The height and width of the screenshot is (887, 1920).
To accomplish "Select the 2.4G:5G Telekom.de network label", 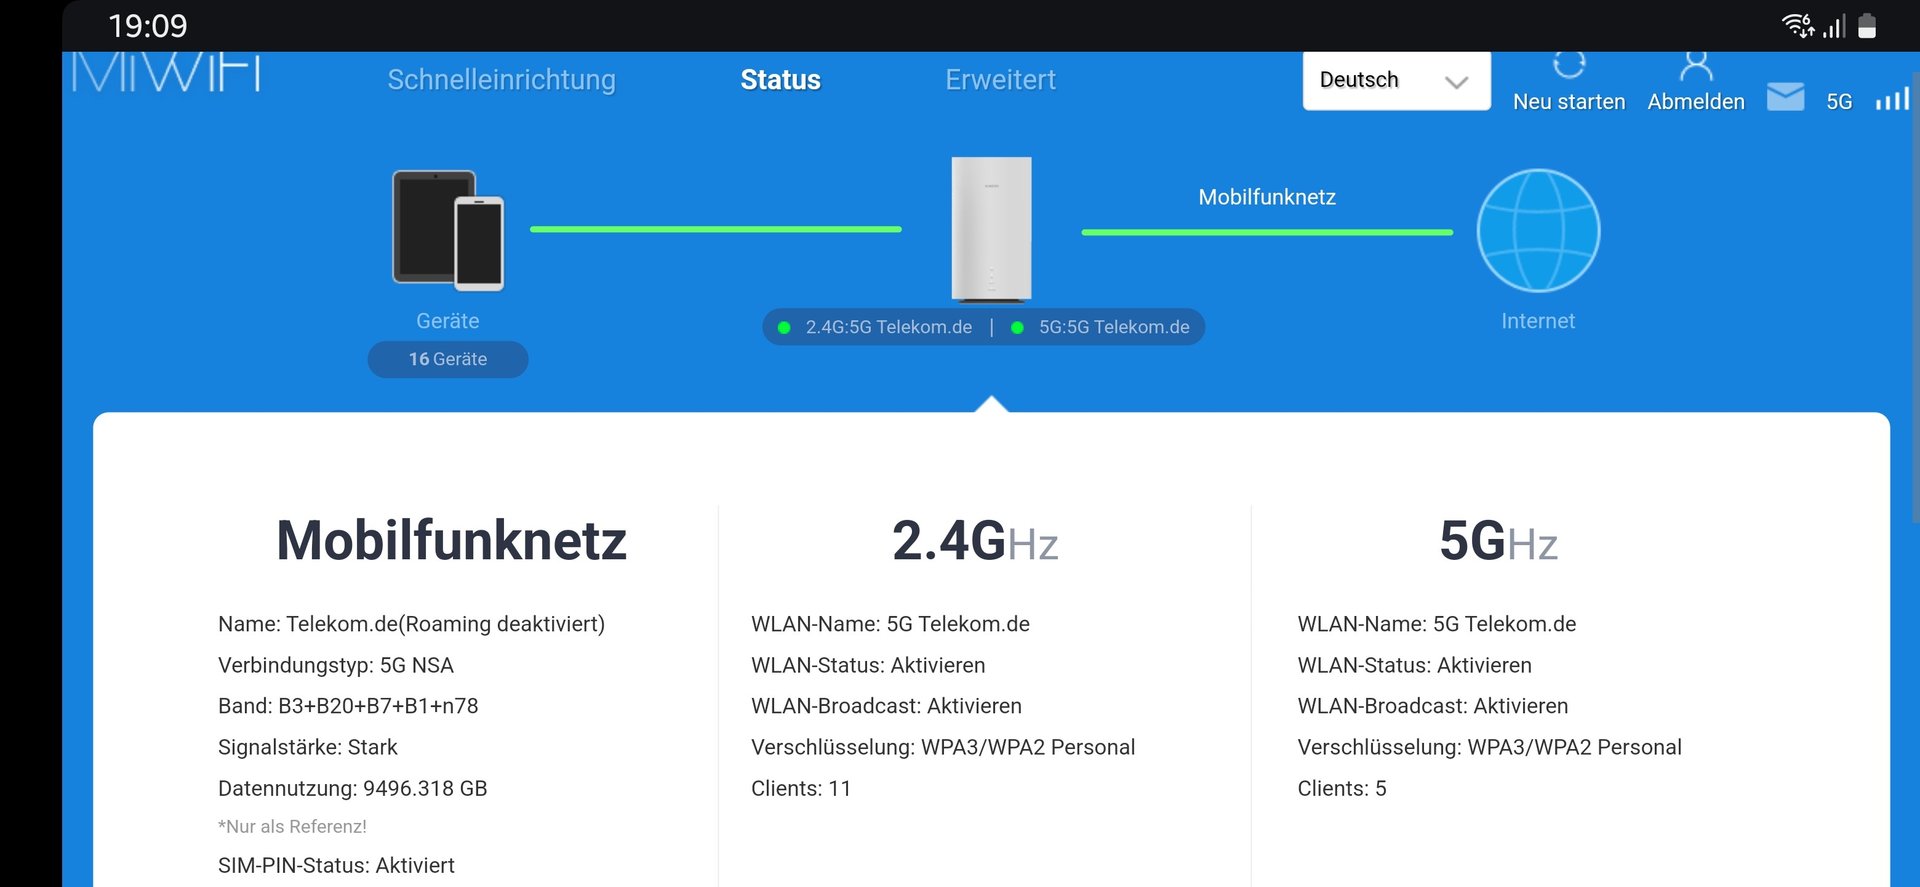I will [x=888, y=327].
